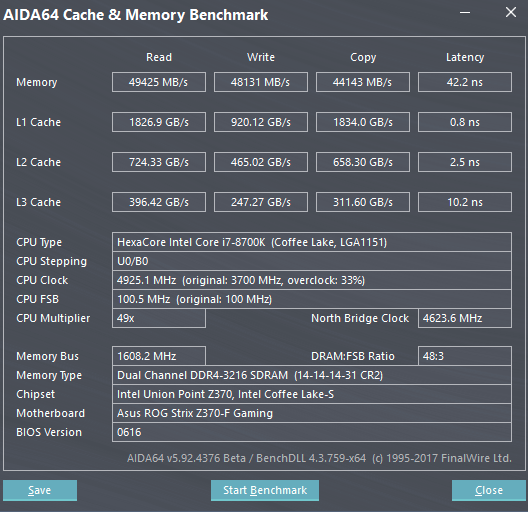Select the L1 Cache Read value

pyautogui.click(x=159, y=122)
